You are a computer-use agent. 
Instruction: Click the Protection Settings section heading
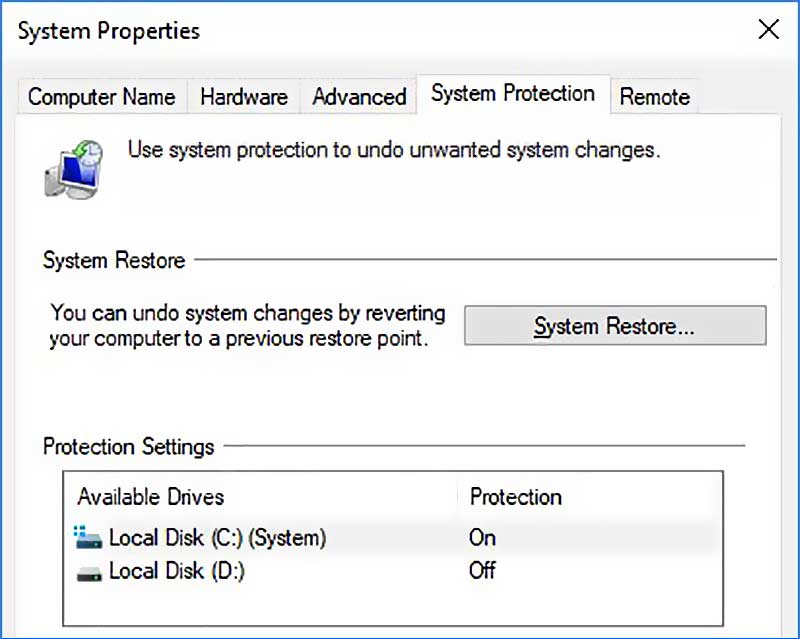pos(129,446)
